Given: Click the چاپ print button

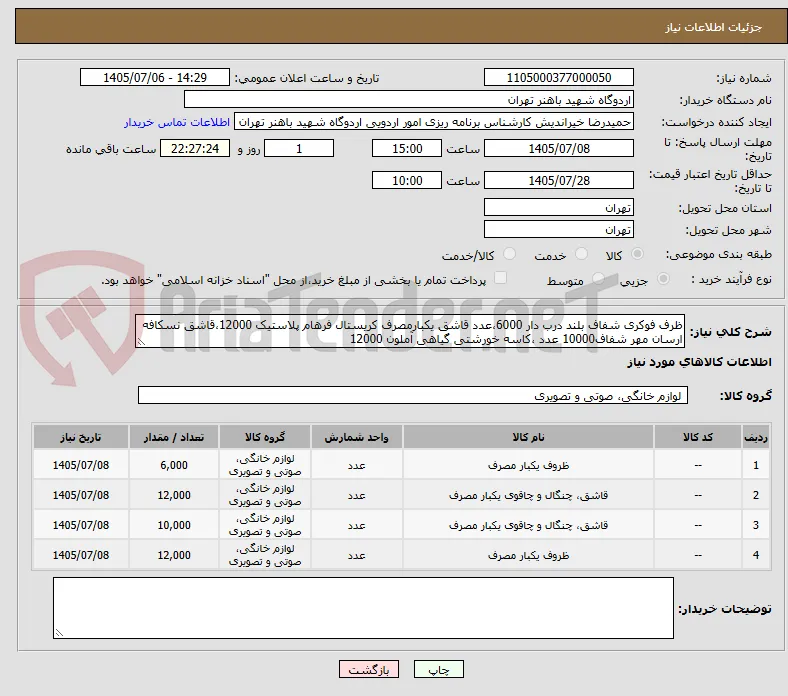Looking at the screenshot, I should click(439, 669).
